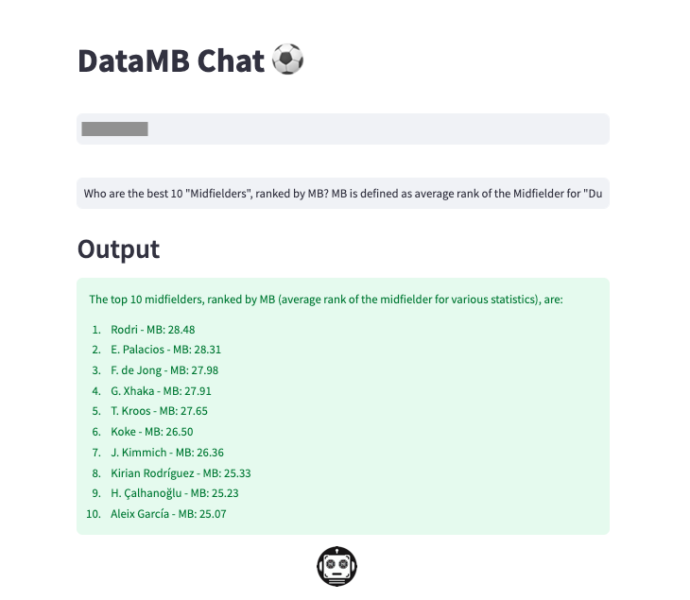Click the top input field with redacted text
Viewport: 690px width, 600px height.
[343, 129]
